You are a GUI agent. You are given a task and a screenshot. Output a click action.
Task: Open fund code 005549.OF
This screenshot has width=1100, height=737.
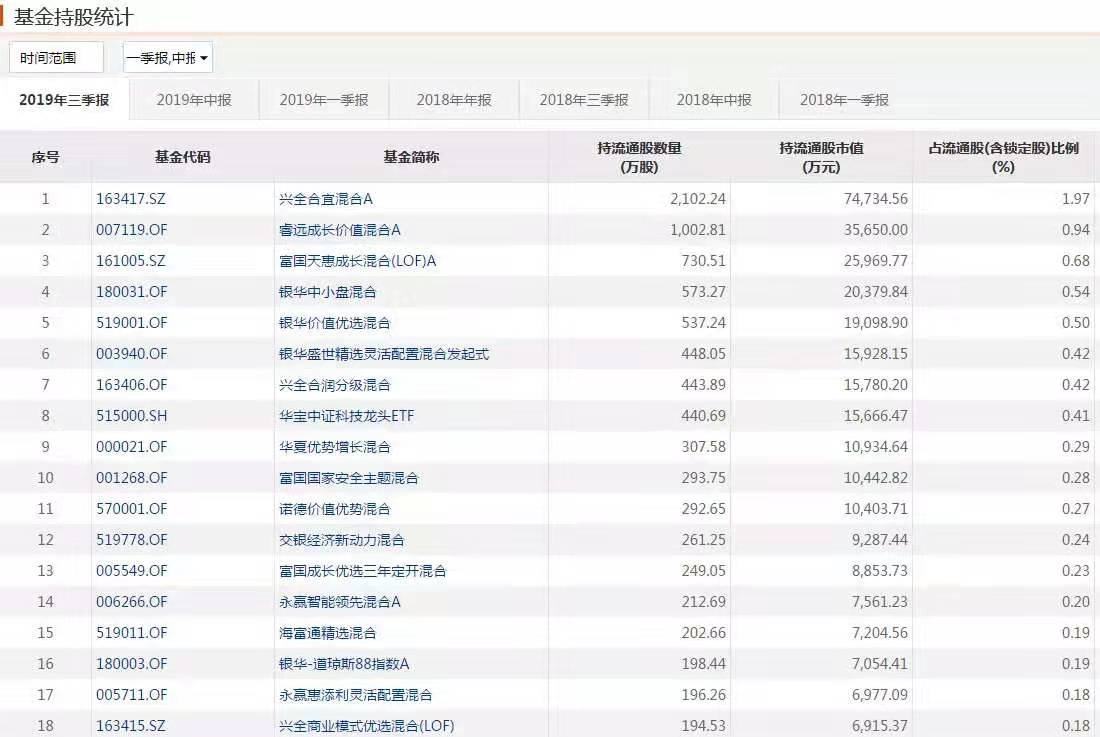[132, 571]
